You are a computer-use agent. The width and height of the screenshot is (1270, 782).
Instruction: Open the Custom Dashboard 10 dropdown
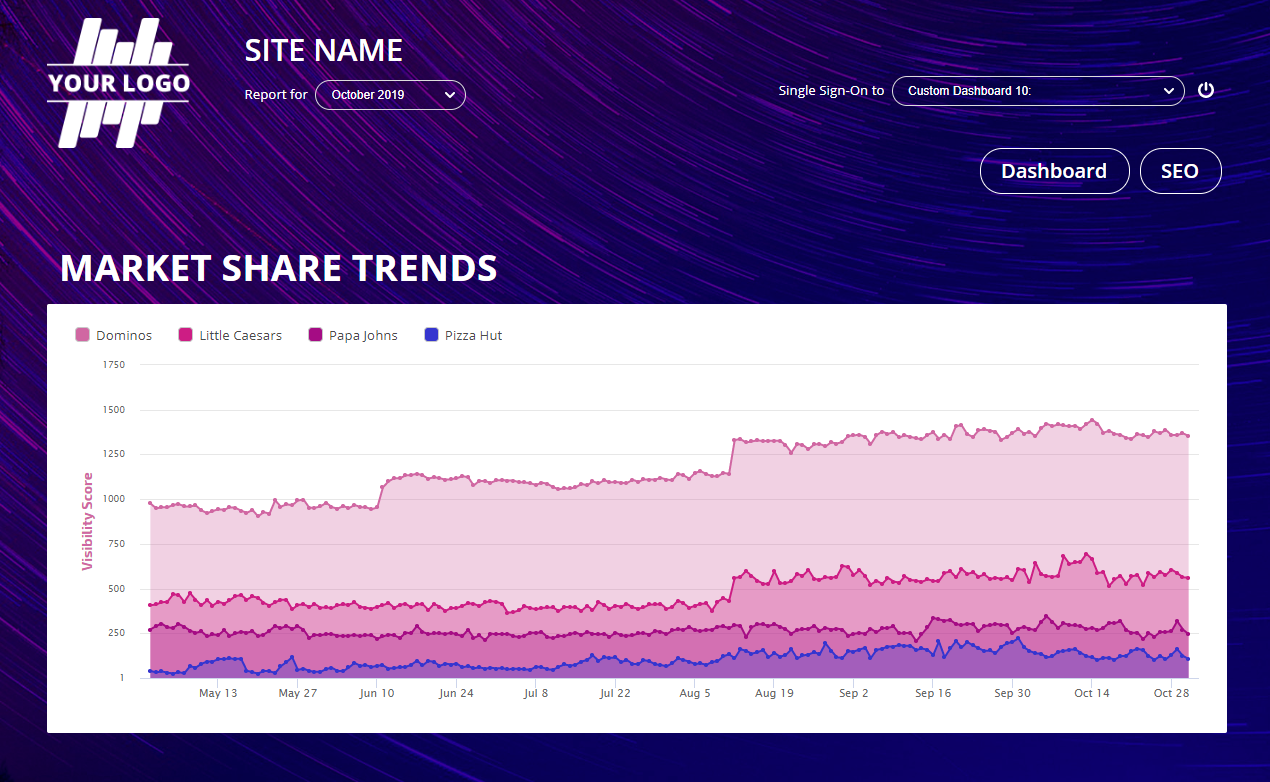click(x=1038, y=91)
